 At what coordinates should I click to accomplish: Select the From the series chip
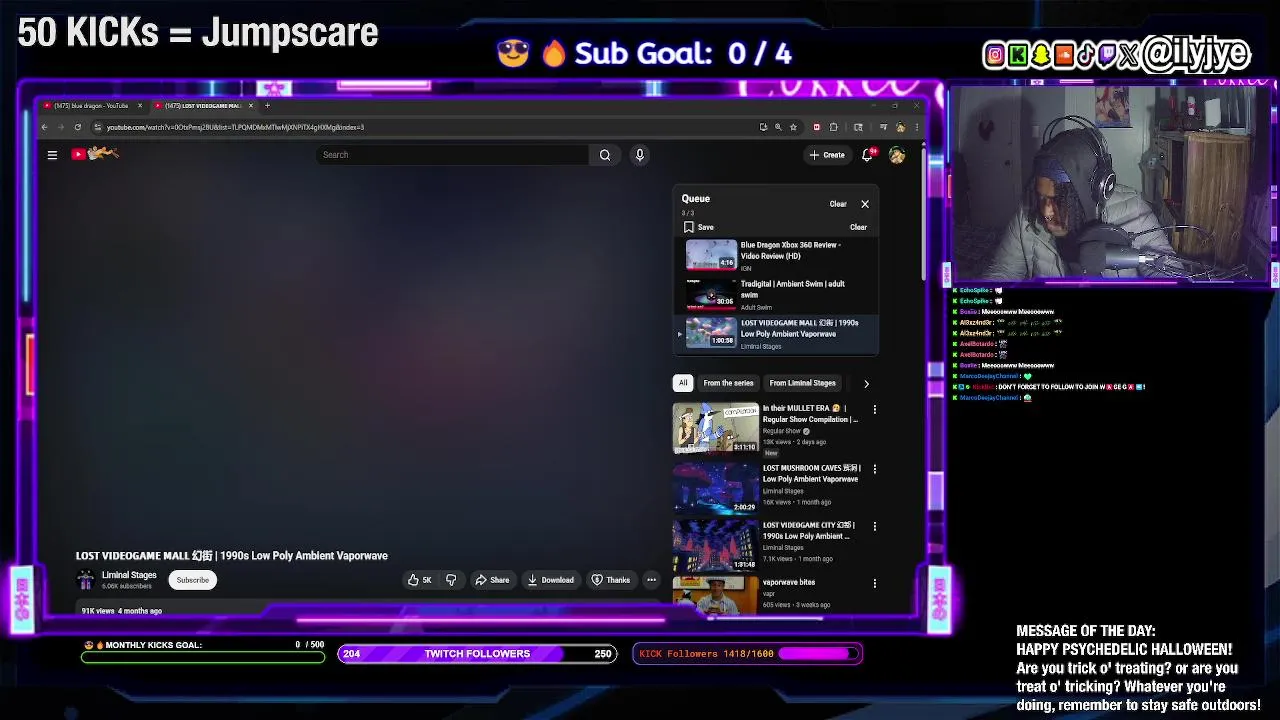[728, 383]
